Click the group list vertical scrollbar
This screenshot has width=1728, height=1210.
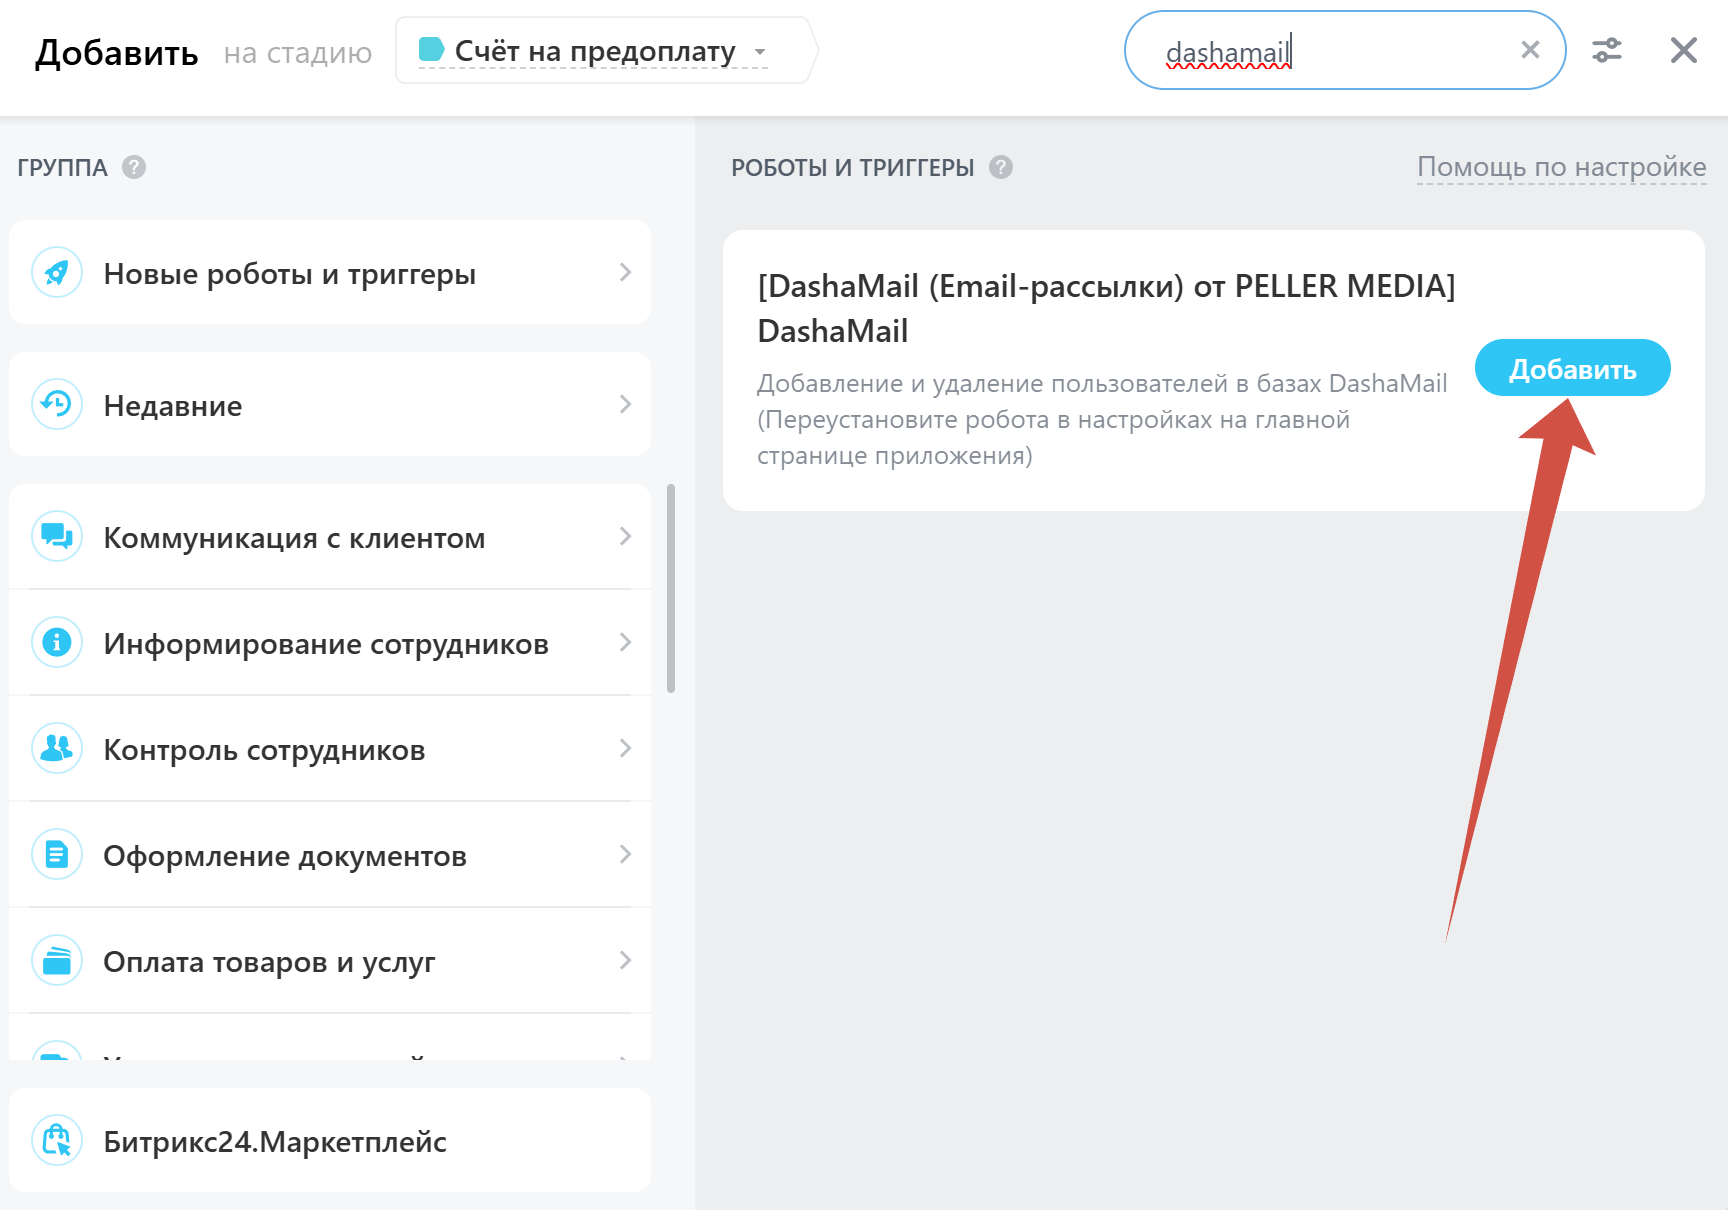pos(671,589)
